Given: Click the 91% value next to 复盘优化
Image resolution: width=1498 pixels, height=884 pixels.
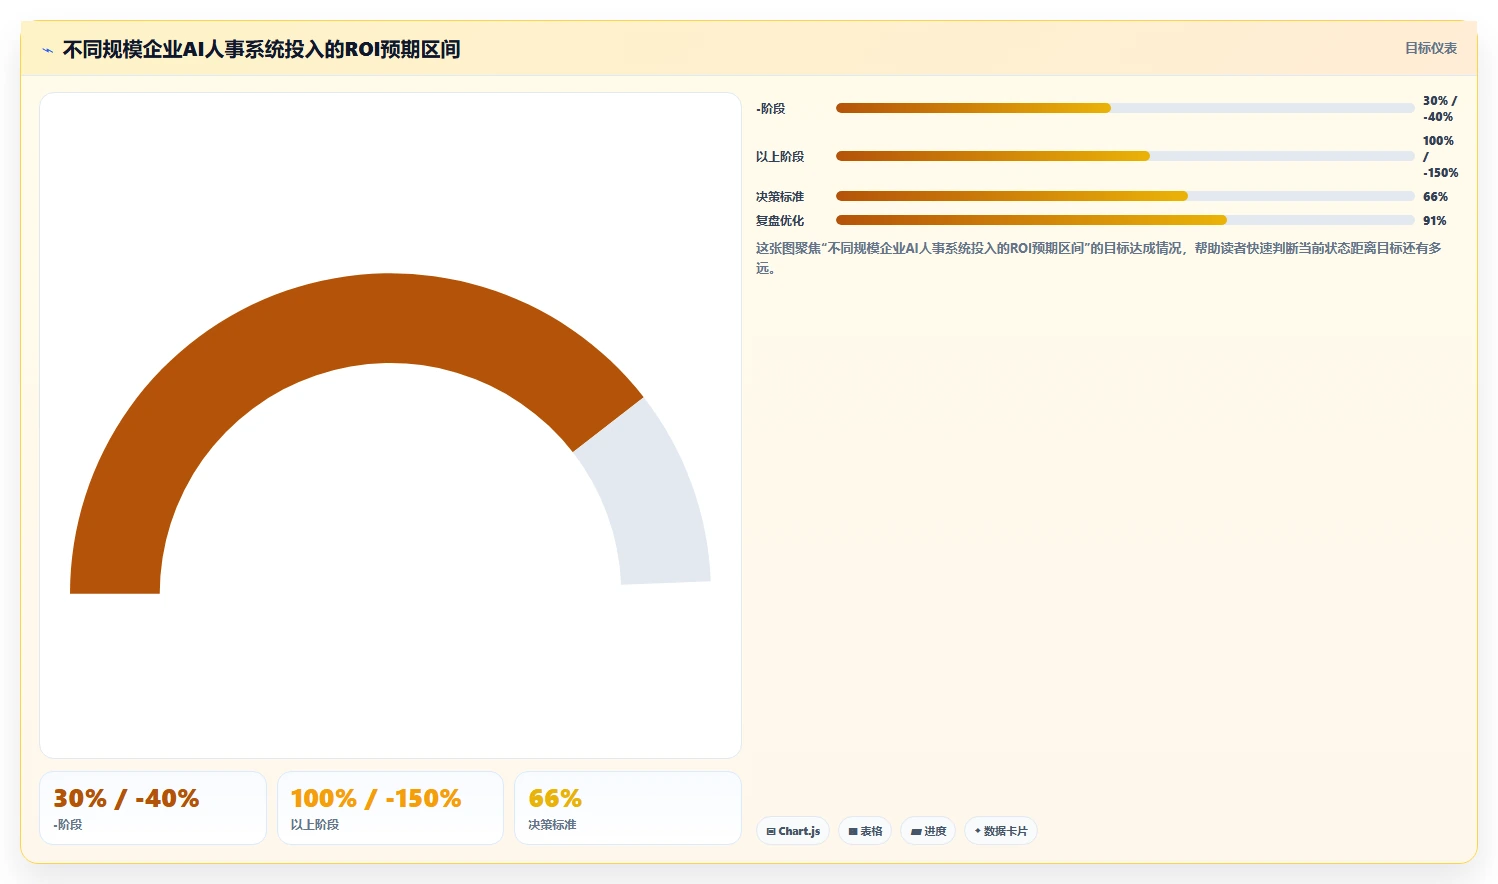Looking at the screenshot, I should point(1435,221).
